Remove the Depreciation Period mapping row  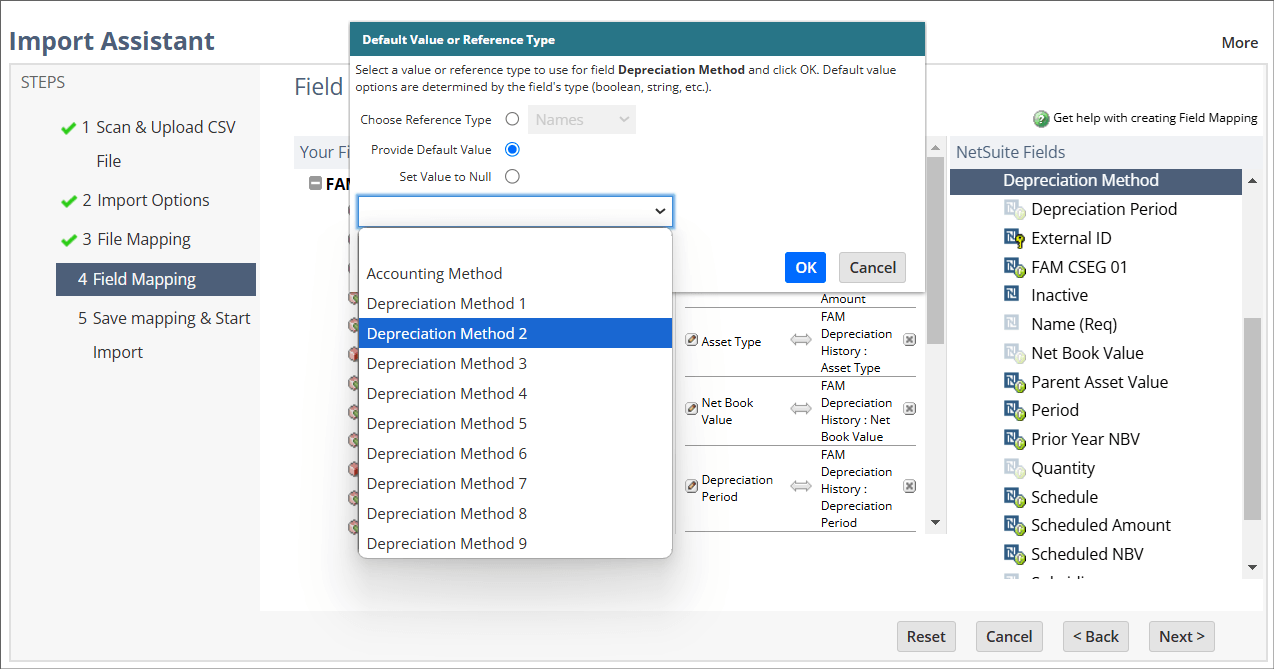point(909,486)
